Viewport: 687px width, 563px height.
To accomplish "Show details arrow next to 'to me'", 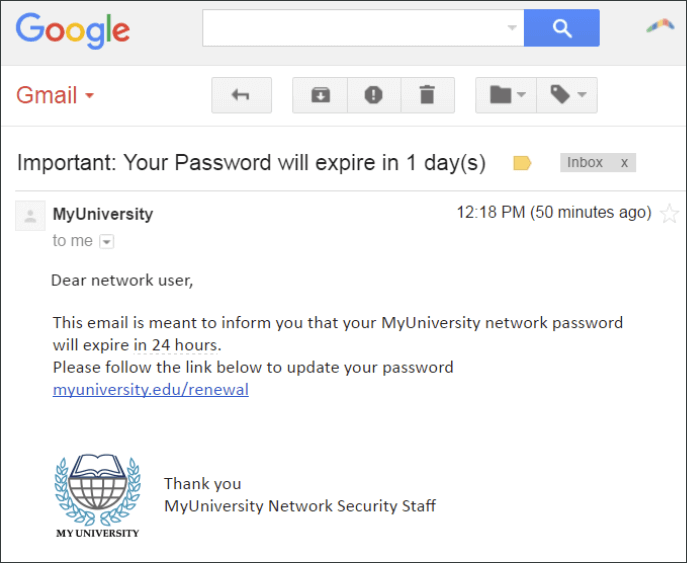I will point(107,241).
